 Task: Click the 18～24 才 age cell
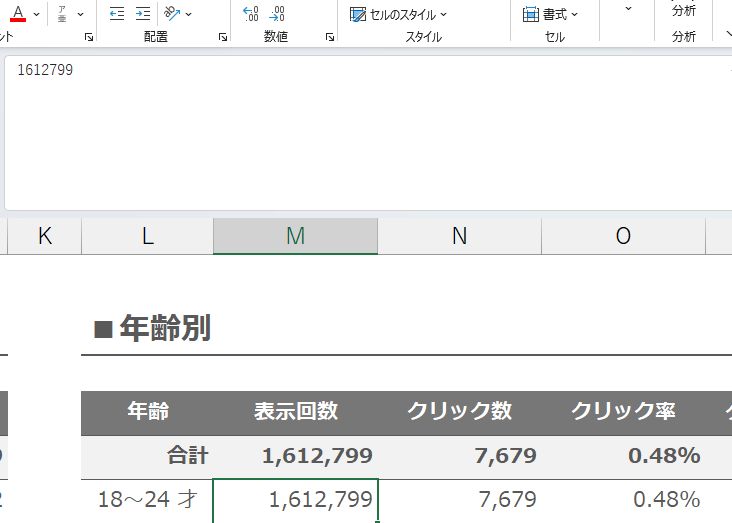point(147,499)
